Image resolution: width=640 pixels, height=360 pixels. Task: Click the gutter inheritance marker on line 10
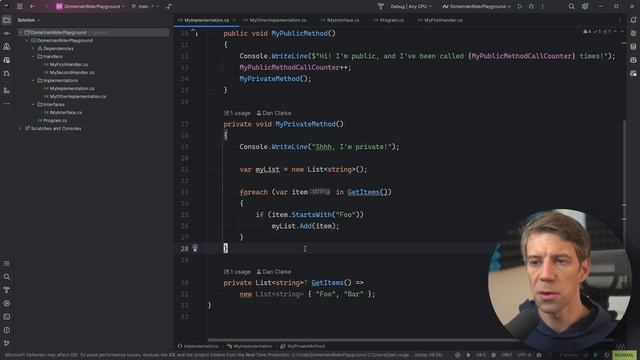(x=194, y=33)
